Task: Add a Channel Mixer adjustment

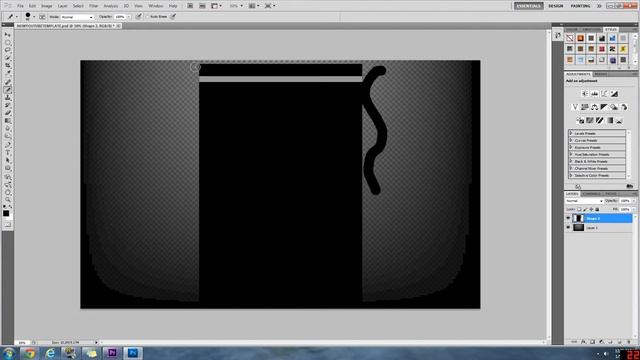Action: 624,107
